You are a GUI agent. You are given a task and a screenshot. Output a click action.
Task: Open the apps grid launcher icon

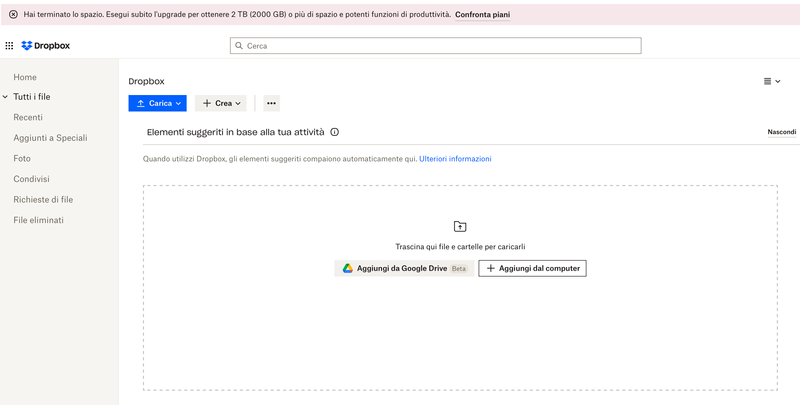(x=9, y=46)
